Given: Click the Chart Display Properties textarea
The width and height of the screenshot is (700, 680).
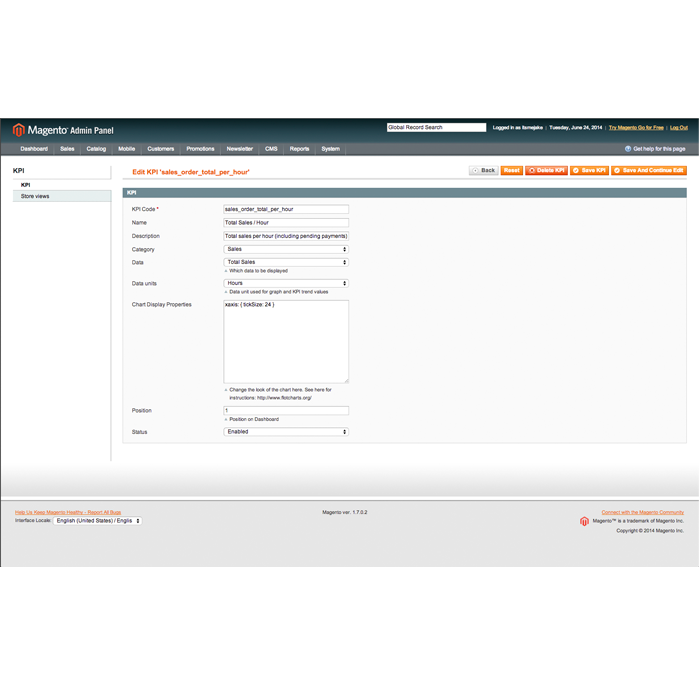Looking at the screenshot, I should point(286,342).
